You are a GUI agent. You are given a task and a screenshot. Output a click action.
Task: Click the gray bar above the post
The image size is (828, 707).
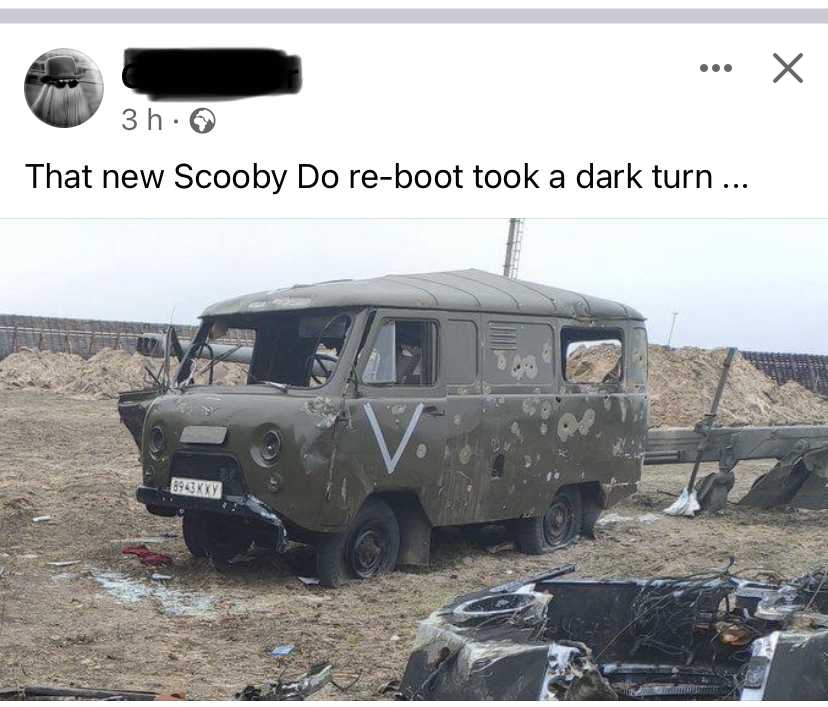[414, 16]
